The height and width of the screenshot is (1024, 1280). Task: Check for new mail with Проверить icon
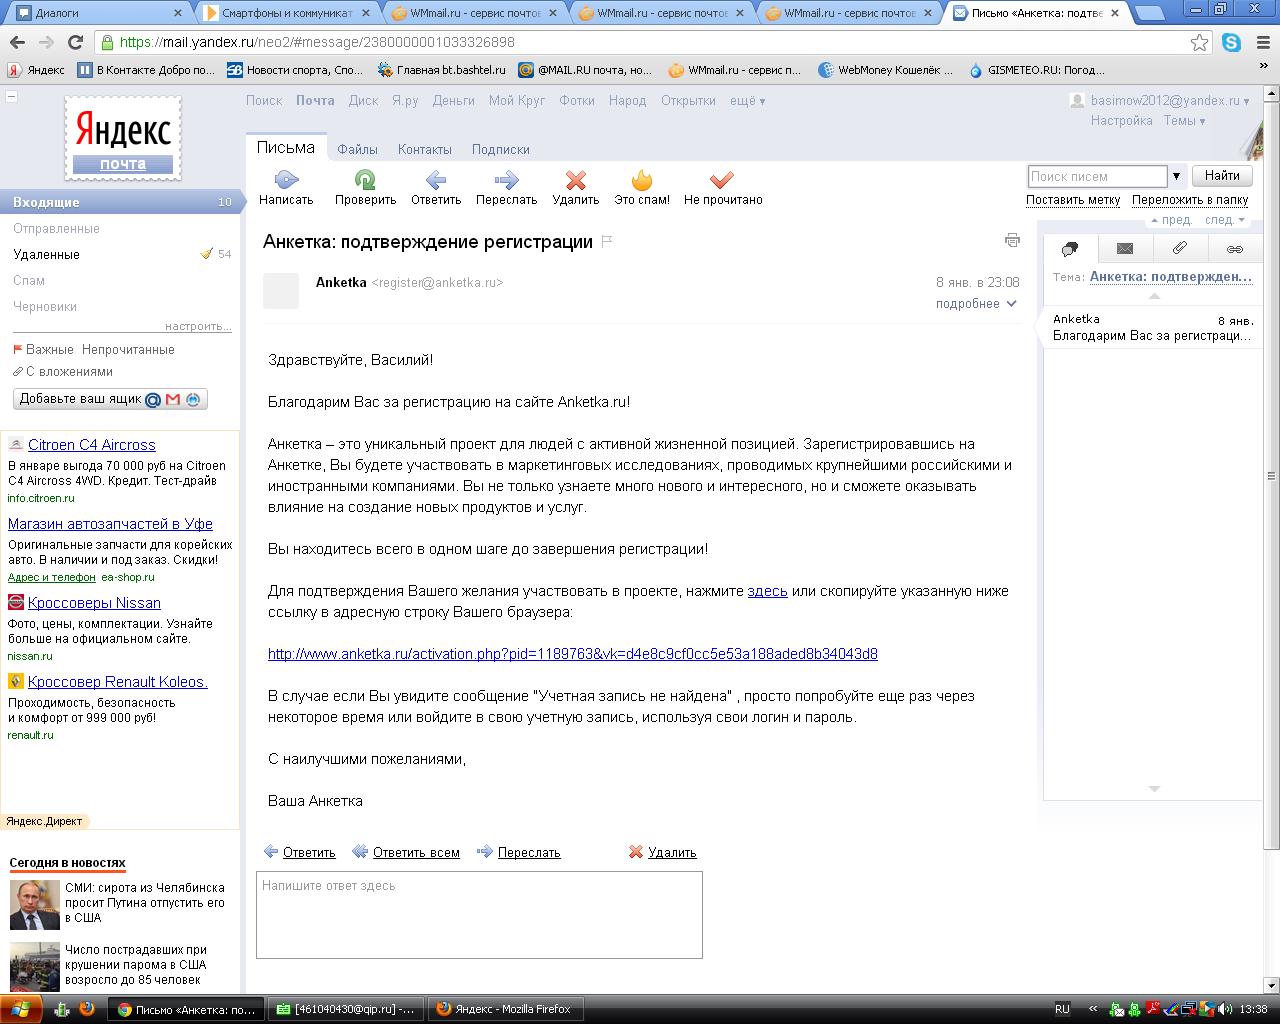coord(365,180)
